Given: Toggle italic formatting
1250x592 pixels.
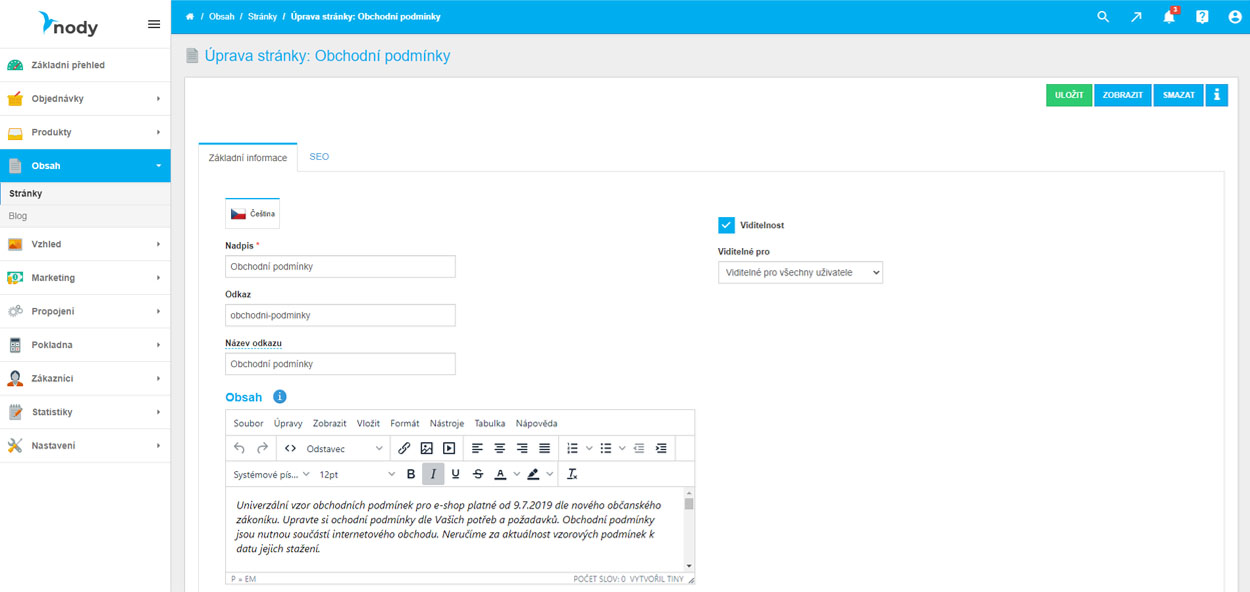Looking at the screenshot, I should (x=433, y=474).
